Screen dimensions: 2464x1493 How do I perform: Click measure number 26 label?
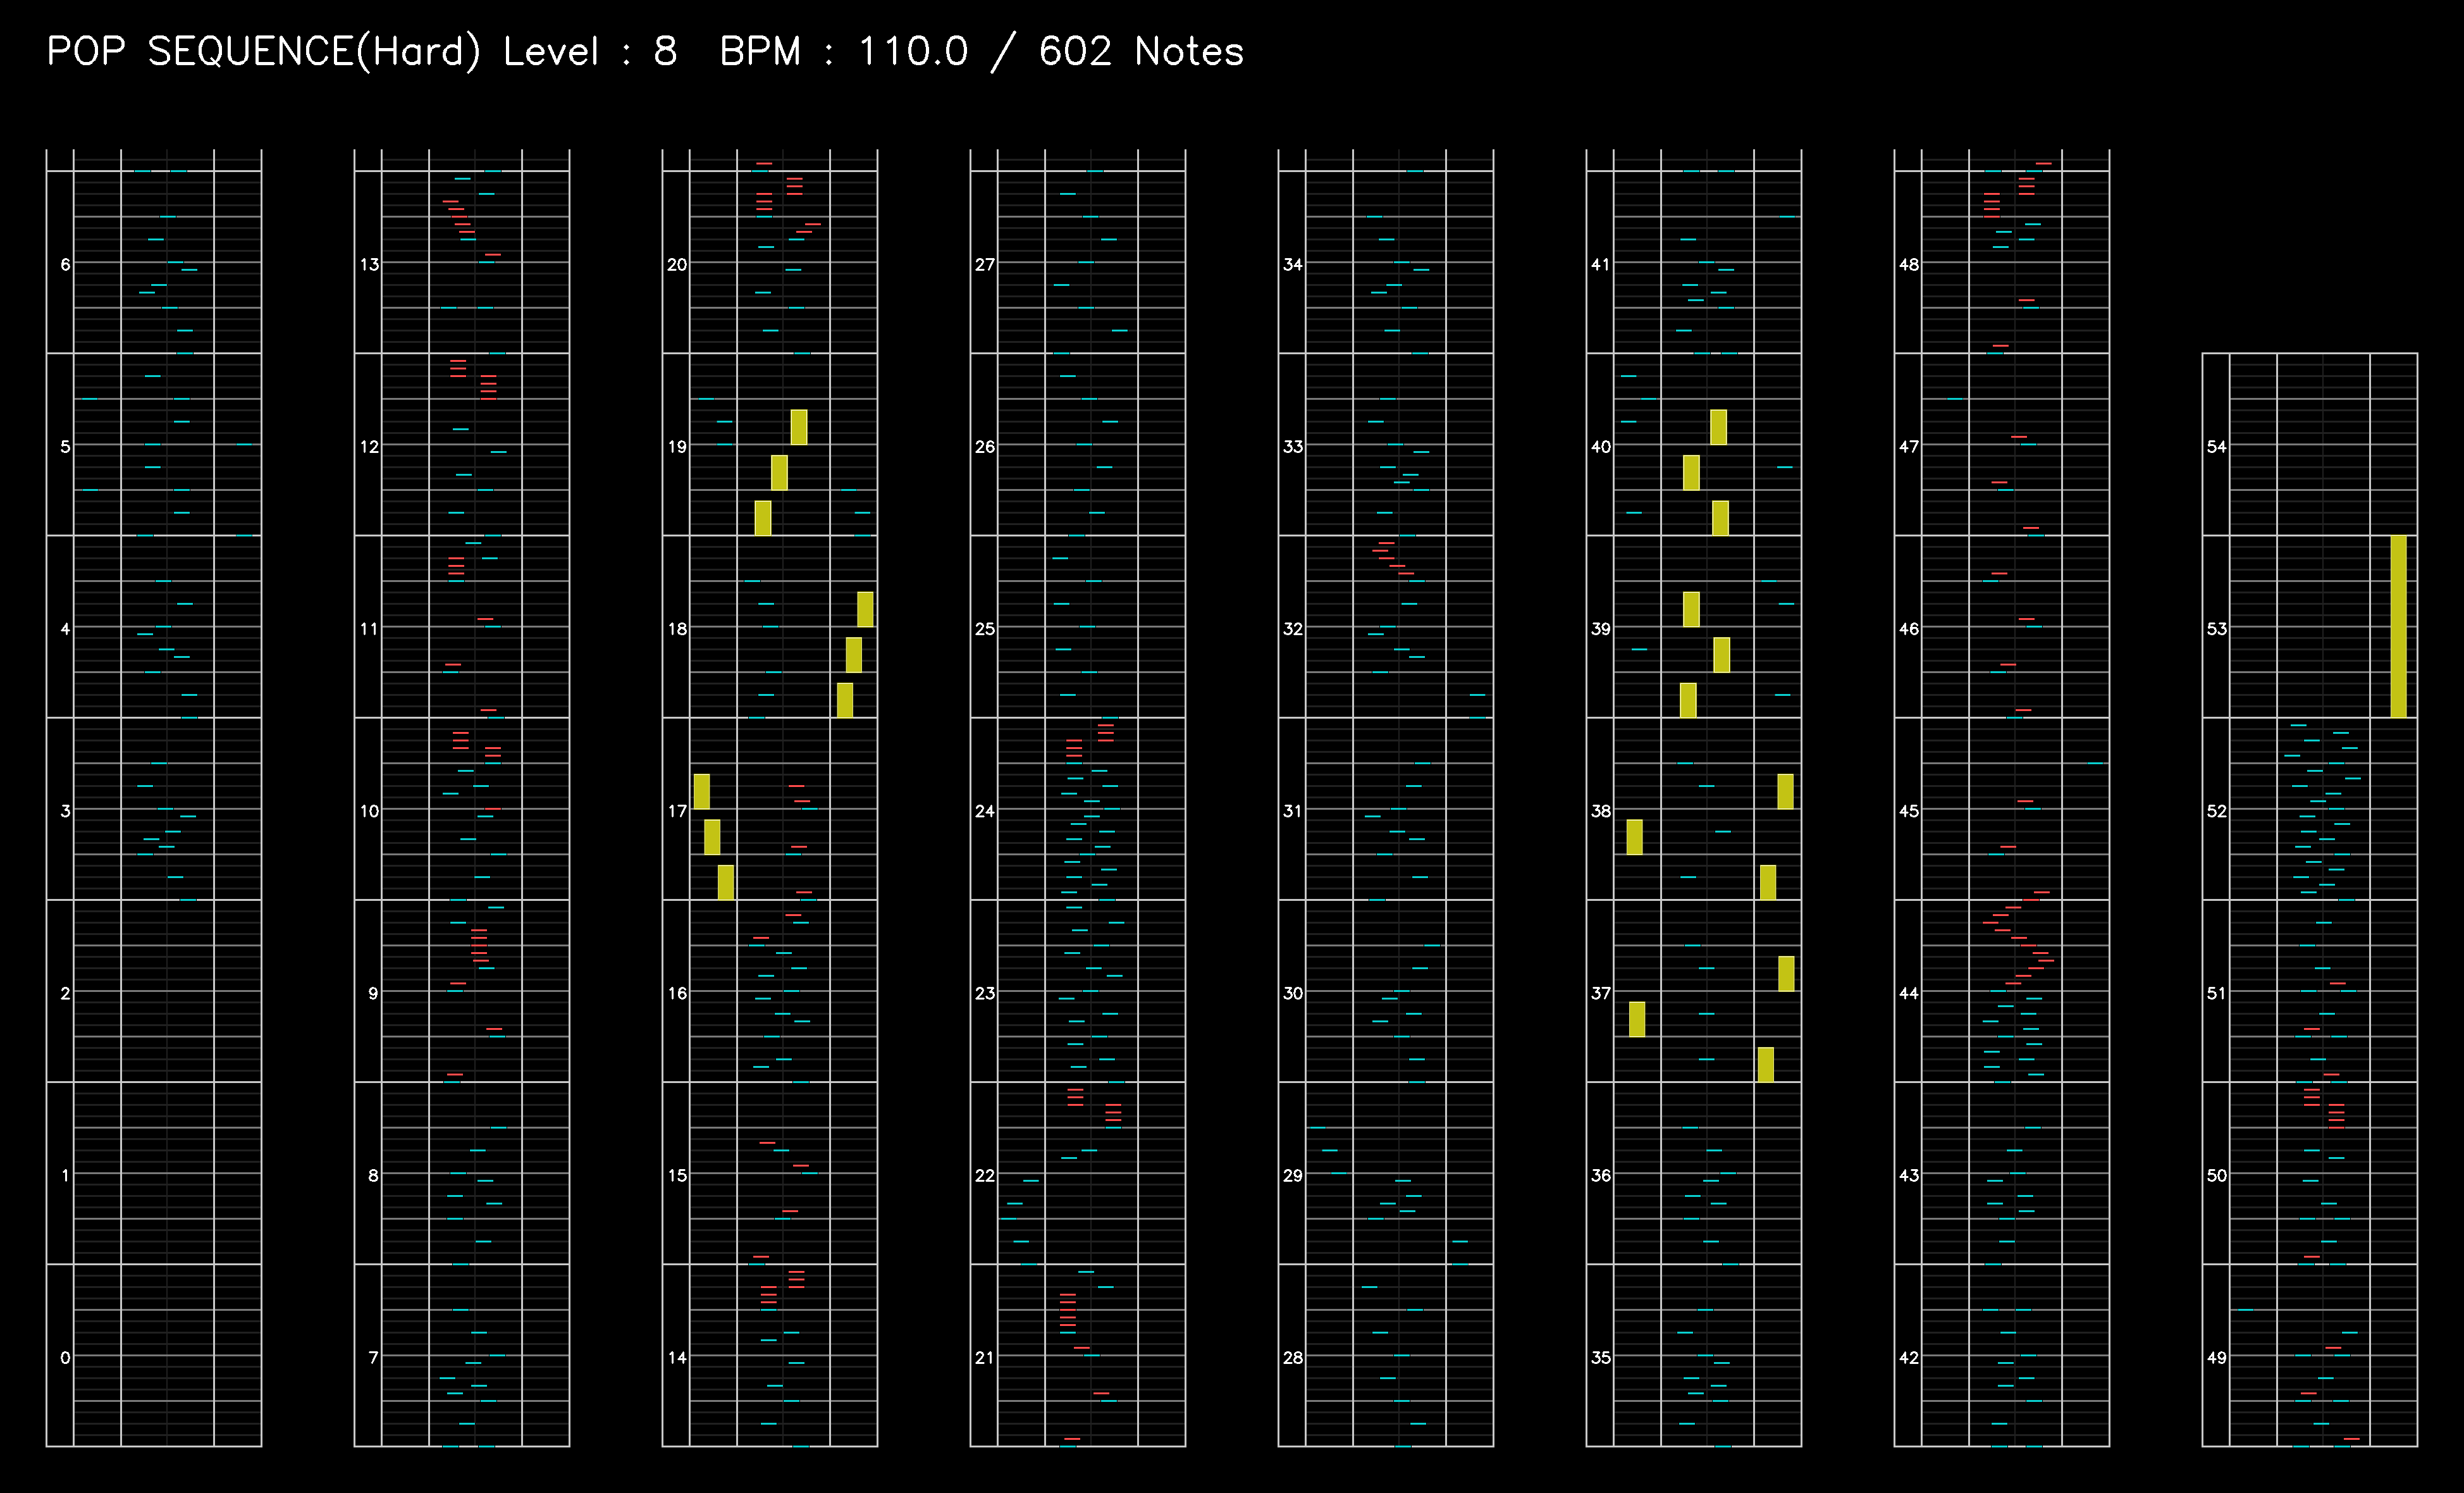point(985,446)
